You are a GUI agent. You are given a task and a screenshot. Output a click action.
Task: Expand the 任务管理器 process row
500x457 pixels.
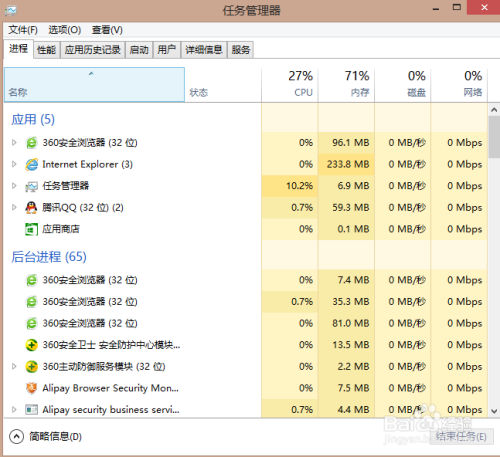tap(14, 186)
